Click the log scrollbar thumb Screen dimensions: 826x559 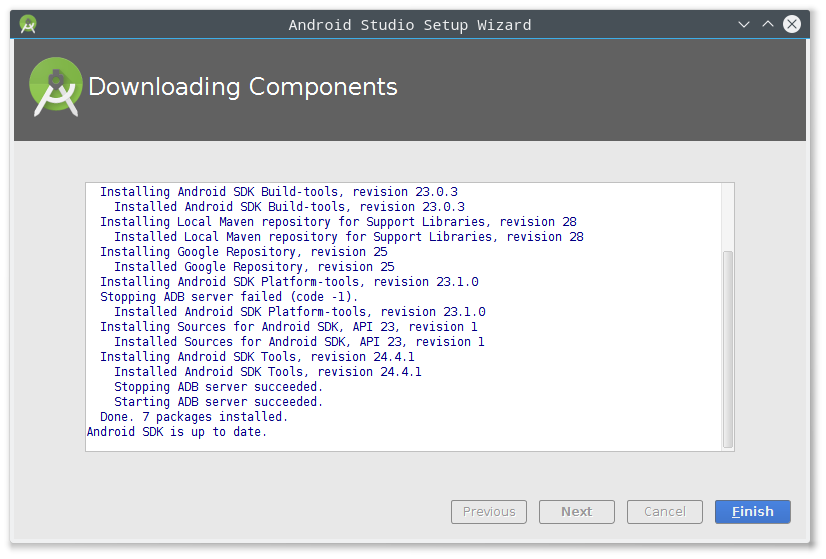point(727,349)
